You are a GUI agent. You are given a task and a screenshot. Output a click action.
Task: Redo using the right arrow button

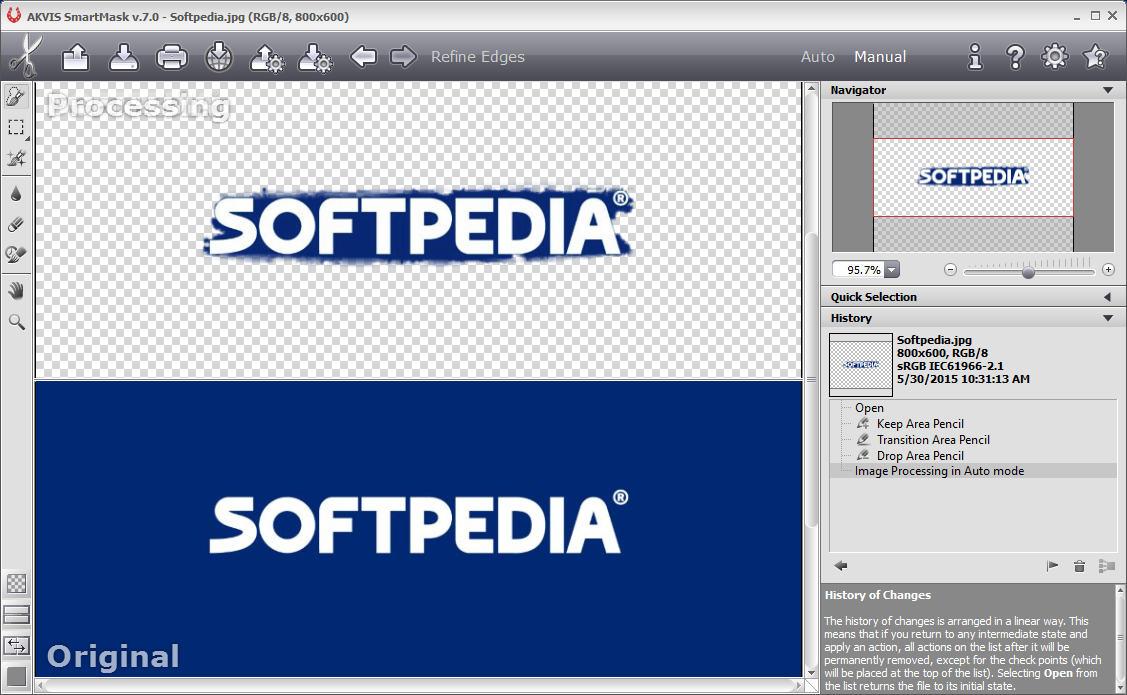pyautogui.click(x=403, y=56)
